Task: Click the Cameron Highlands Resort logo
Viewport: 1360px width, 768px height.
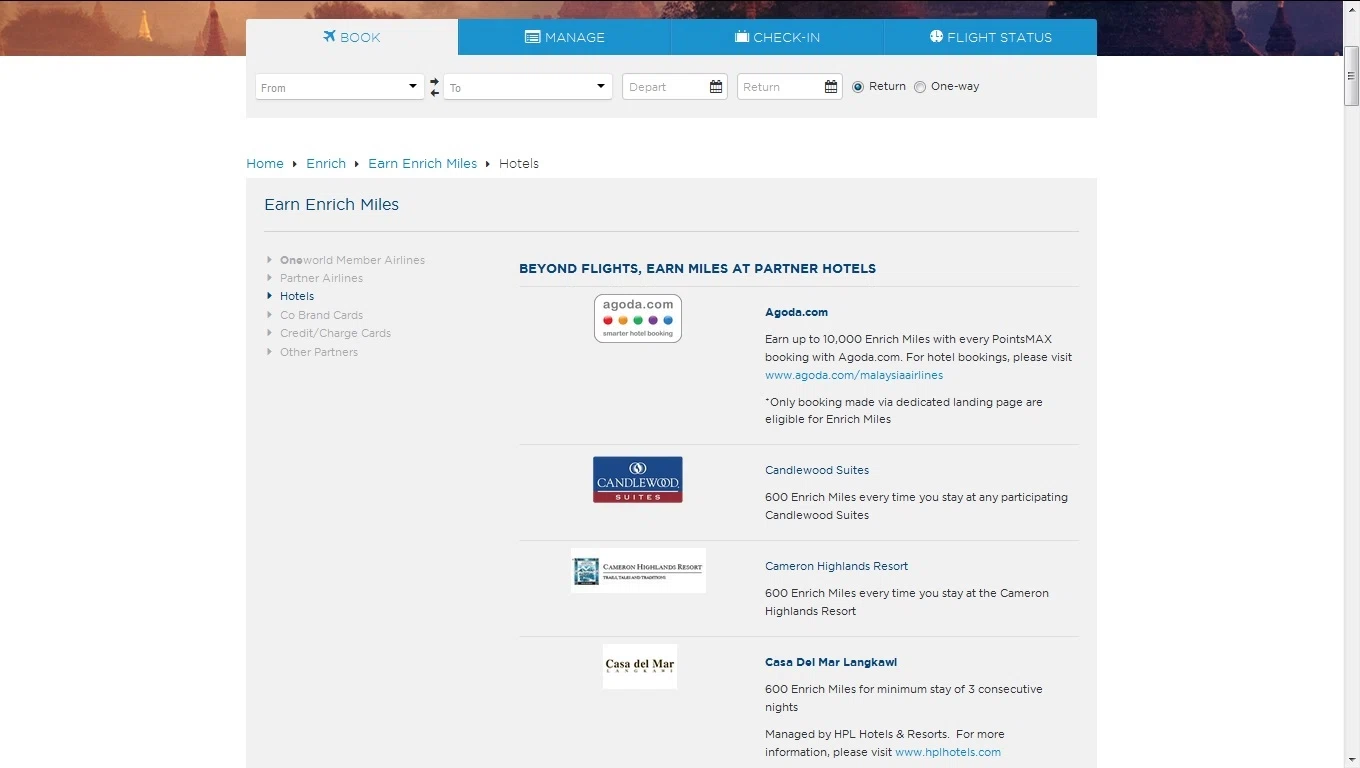Action: [x=638, y=570]
